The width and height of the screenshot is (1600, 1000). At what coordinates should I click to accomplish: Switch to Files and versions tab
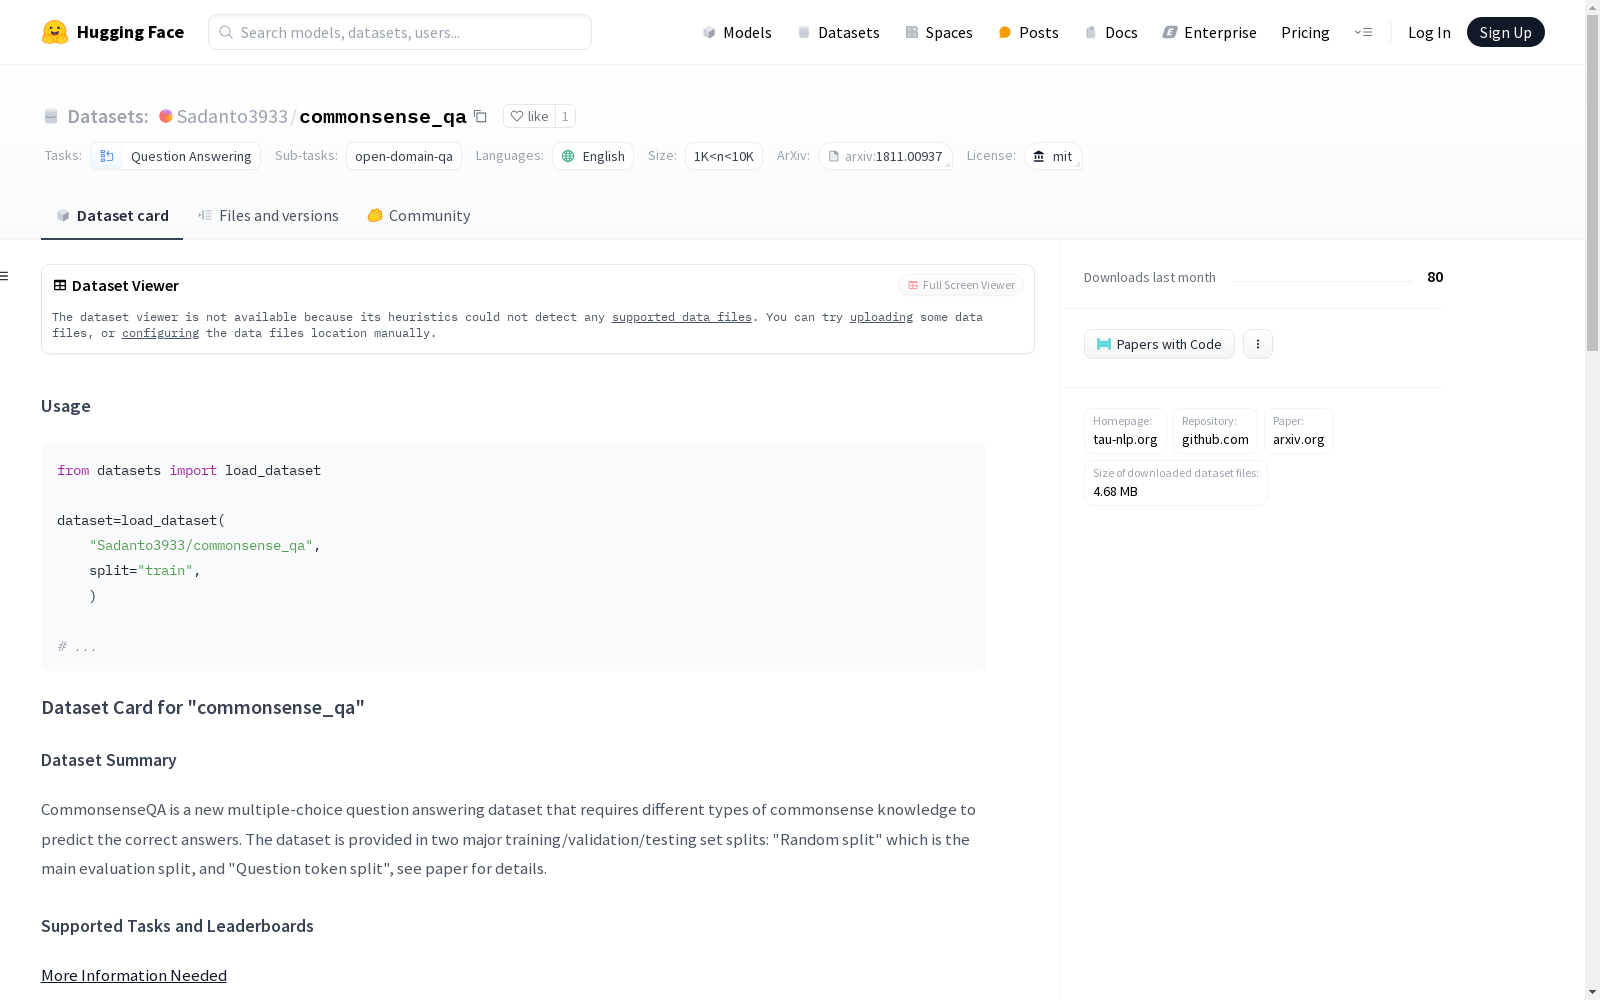[x=268, y=215]
